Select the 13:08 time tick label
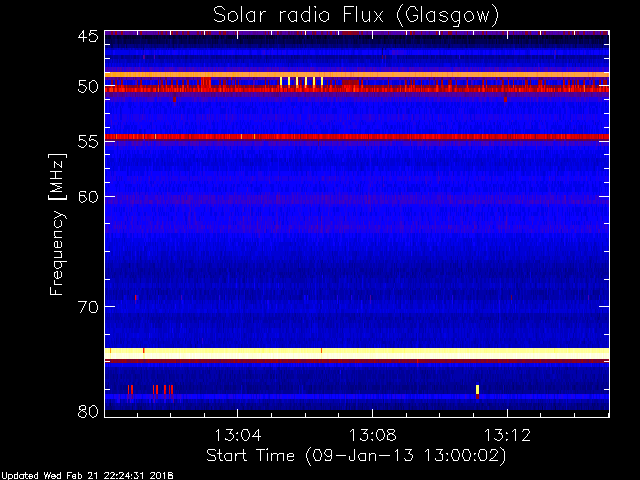 point(372,435)
